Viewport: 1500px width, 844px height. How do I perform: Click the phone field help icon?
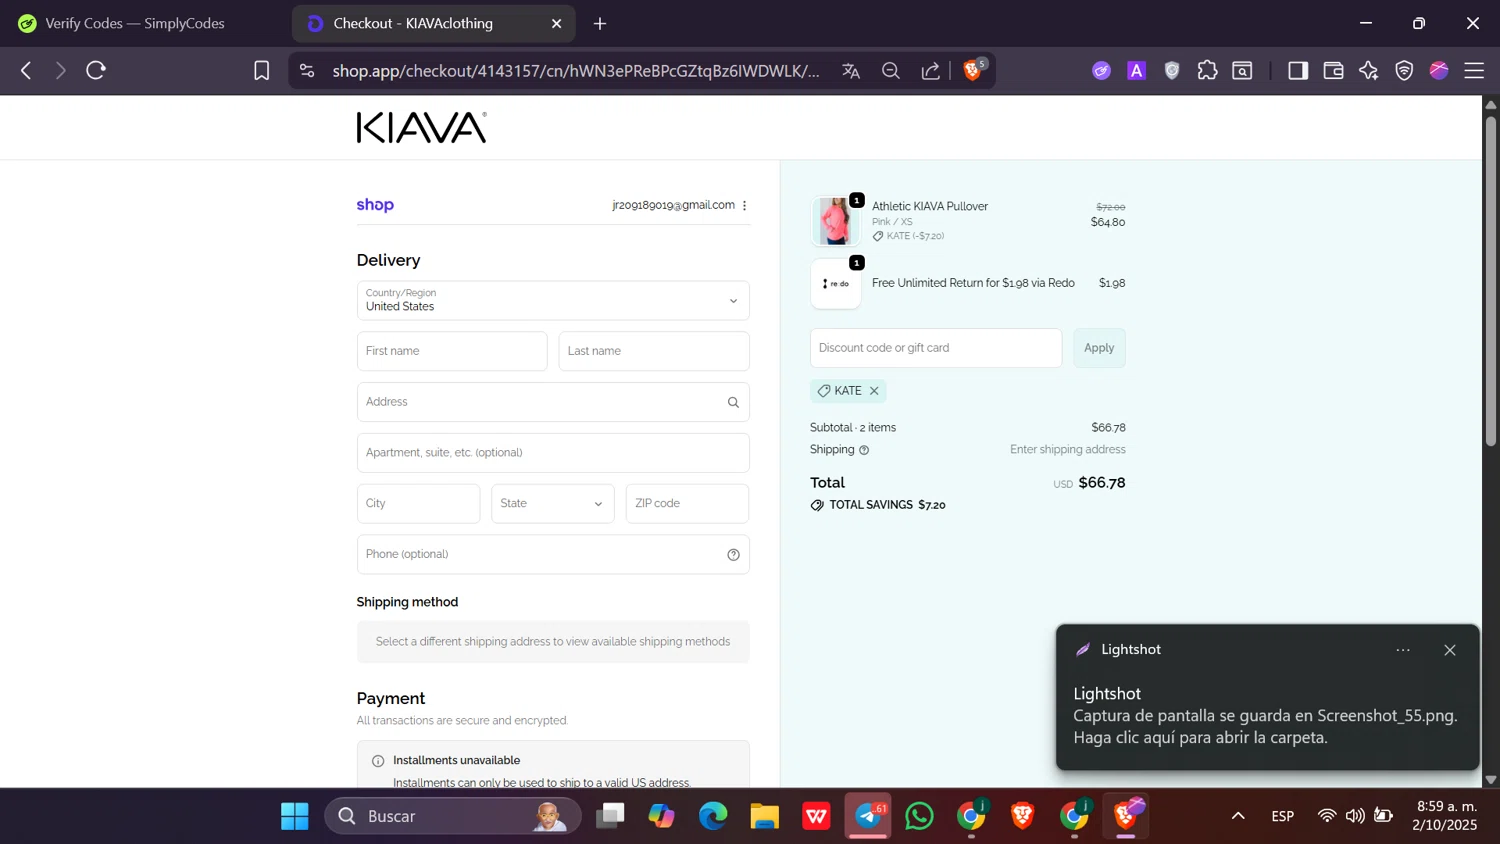click(x=733, y=555)
